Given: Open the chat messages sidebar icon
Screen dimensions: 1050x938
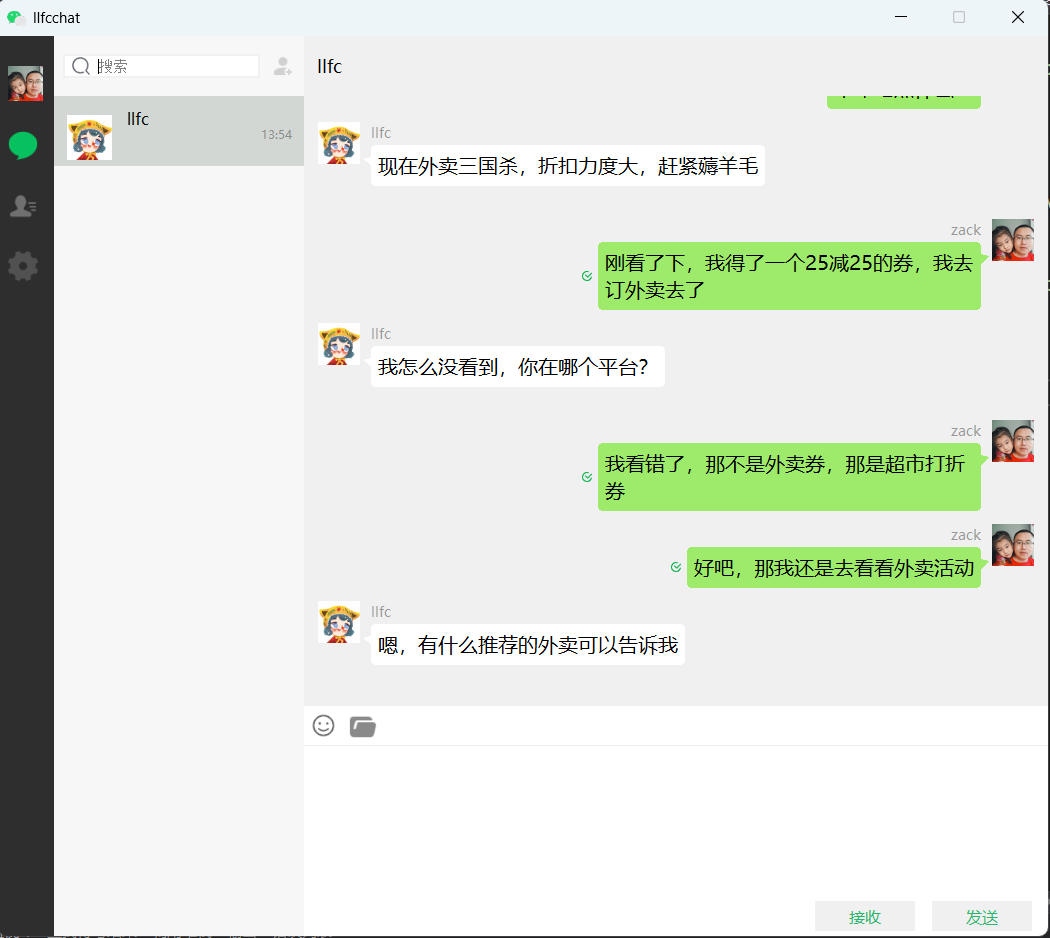Looking at the screenshot, I should click(23, 146).
